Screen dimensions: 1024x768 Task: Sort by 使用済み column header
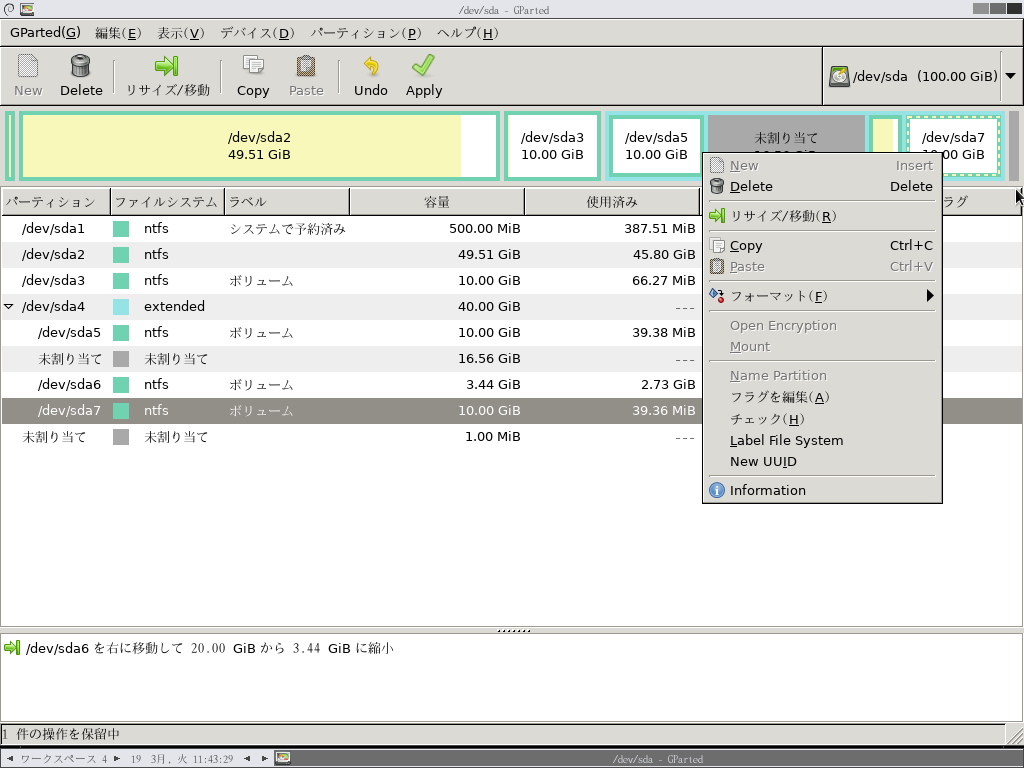(612, 202)
